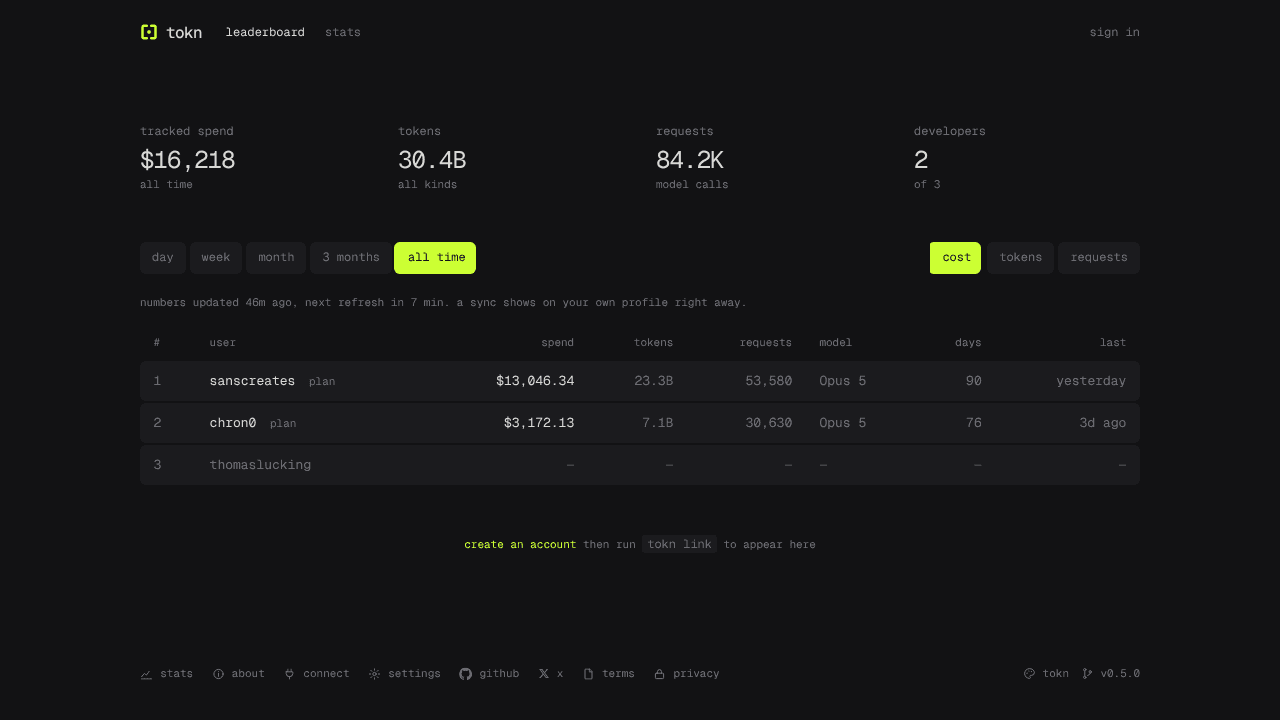Click the stats chart icon in footer
Image resolution: width=1280 pixels, height=720 pixels.
pyautogui.click(x=146, y=674)
